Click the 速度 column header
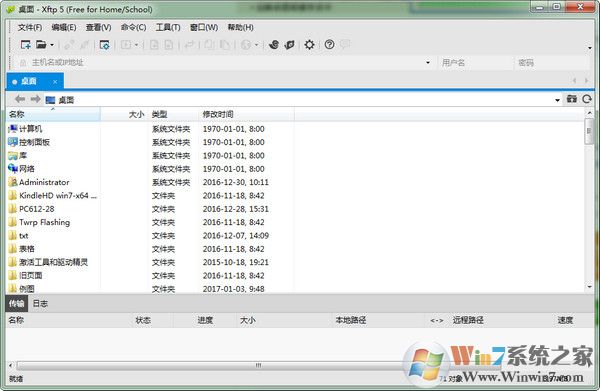 [x=565, y=320]
